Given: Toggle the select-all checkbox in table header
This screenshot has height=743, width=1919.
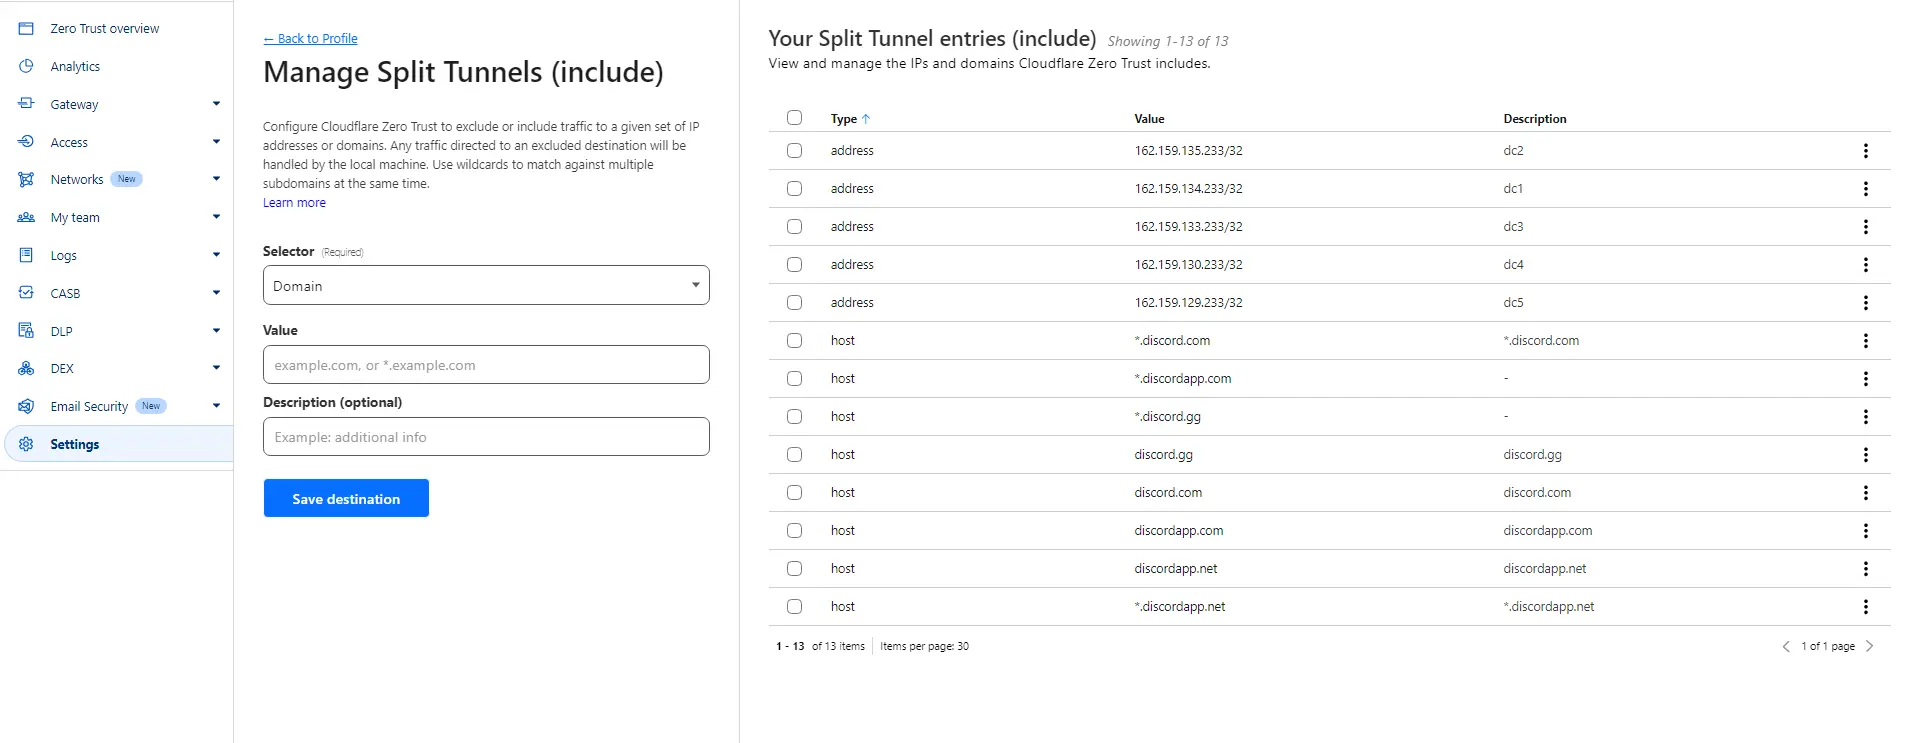Looking at the screenshot, I should click(794, 118).
